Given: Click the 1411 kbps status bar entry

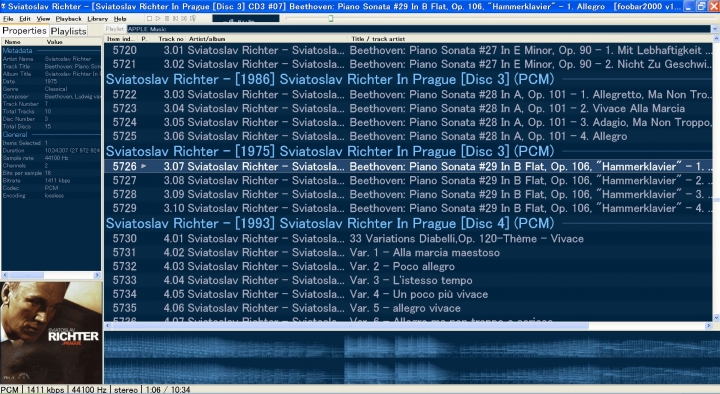Looking at the screenshot, I should tap(45, 389).
